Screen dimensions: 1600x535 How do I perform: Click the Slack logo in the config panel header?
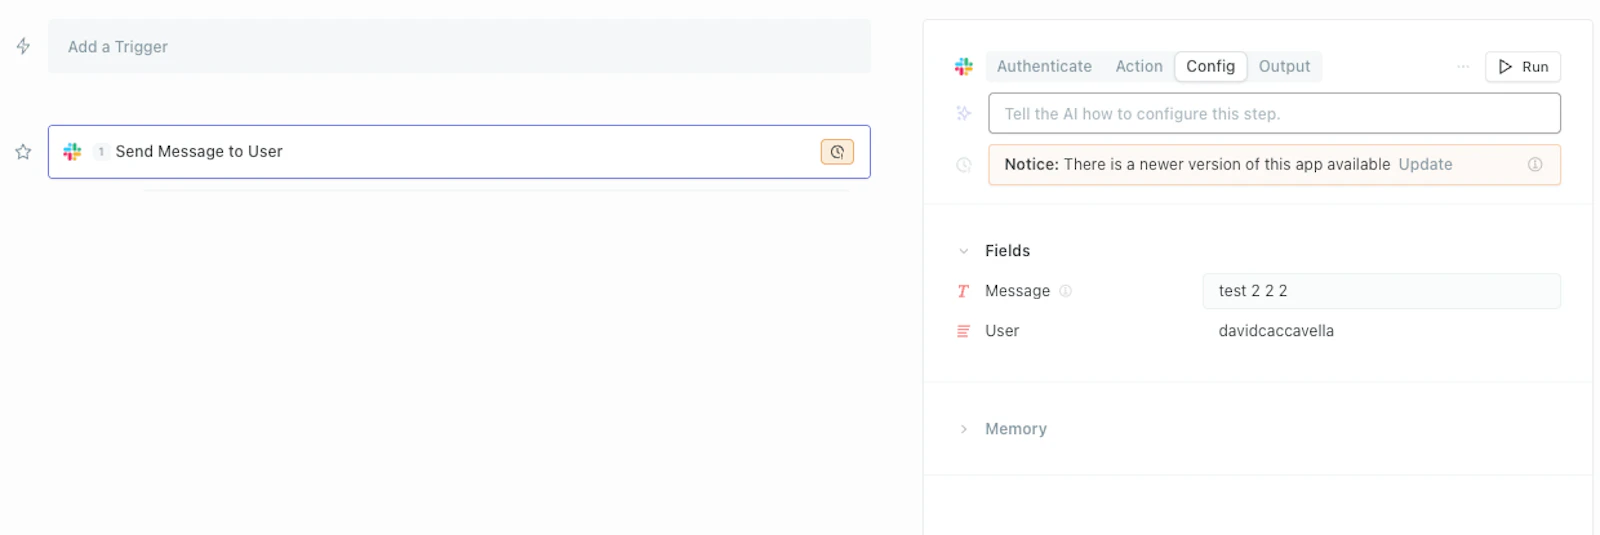click(964, 67)
